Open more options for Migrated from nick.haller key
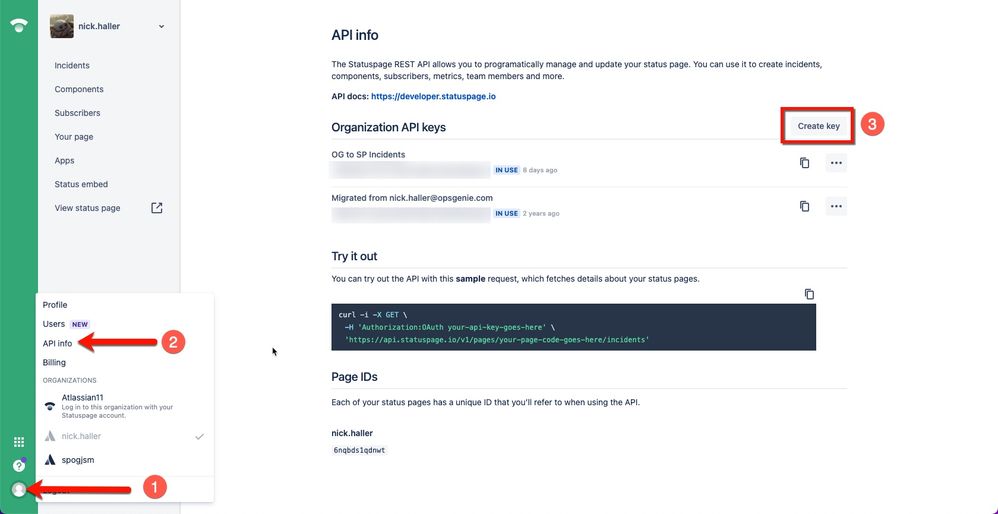Image resolution: width=998 pixels, height=514 pixels. coord(836,206)
